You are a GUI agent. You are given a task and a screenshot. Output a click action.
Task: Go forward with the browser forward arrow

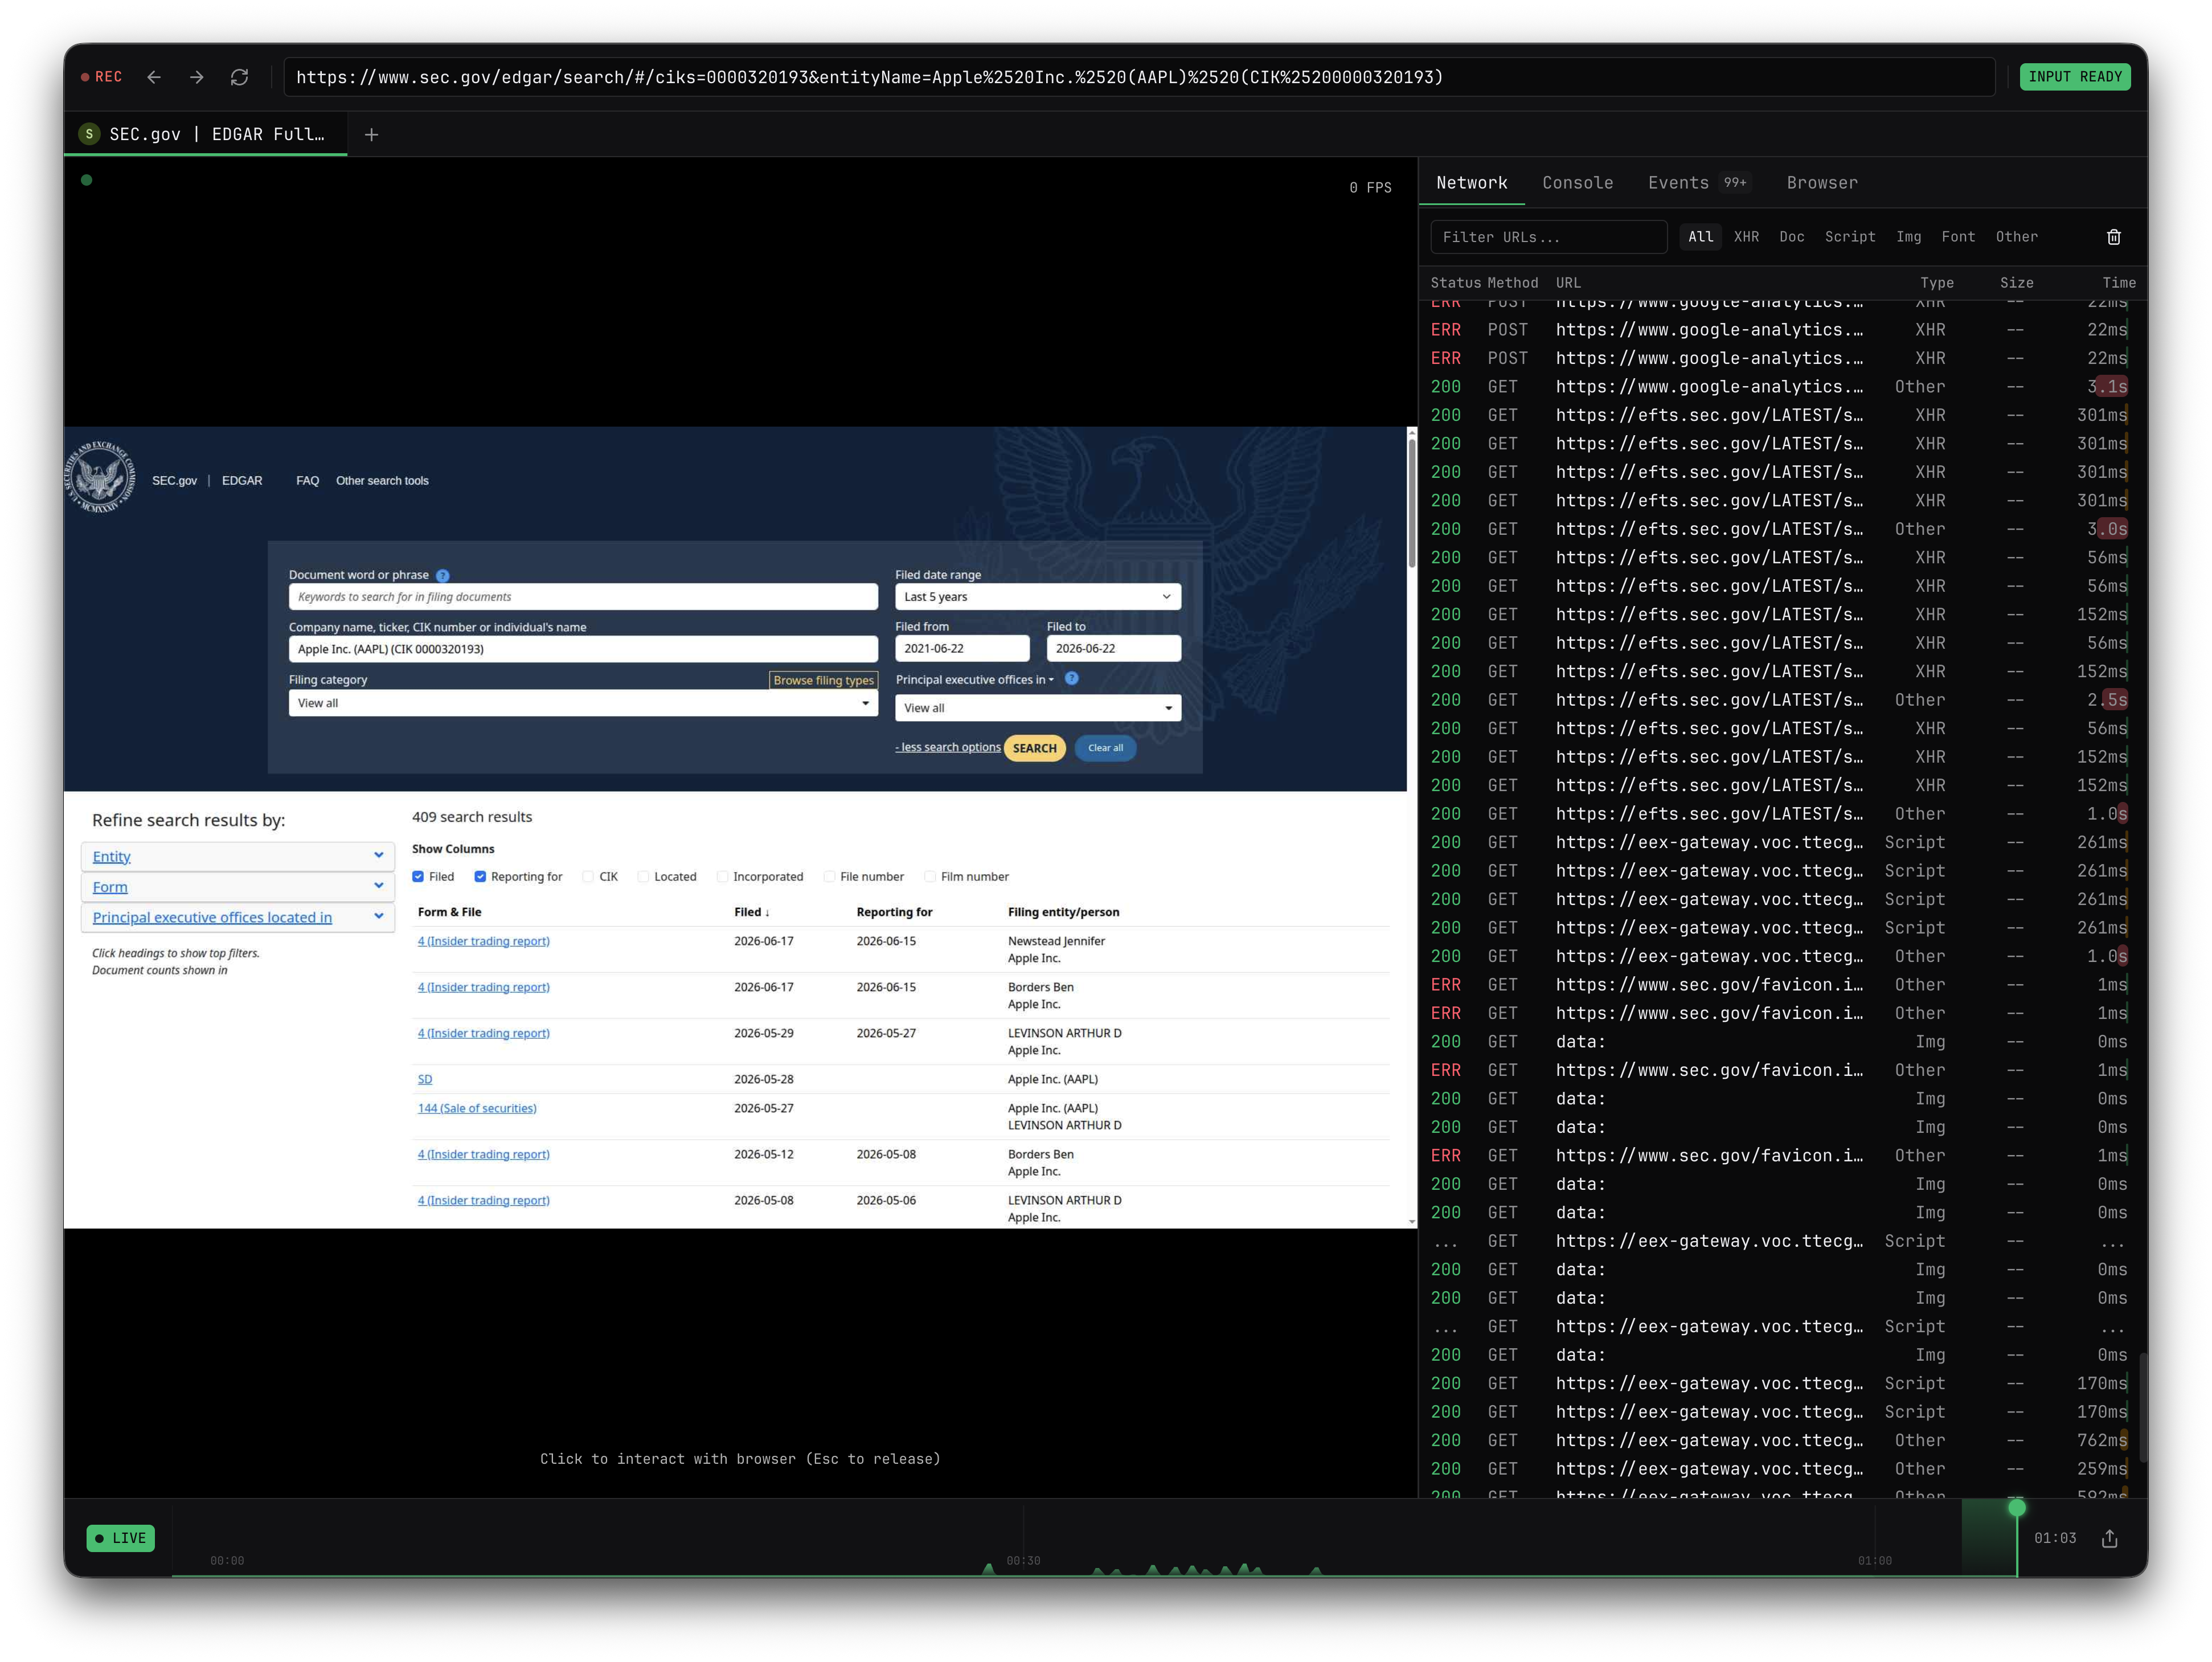coord(197,77)
